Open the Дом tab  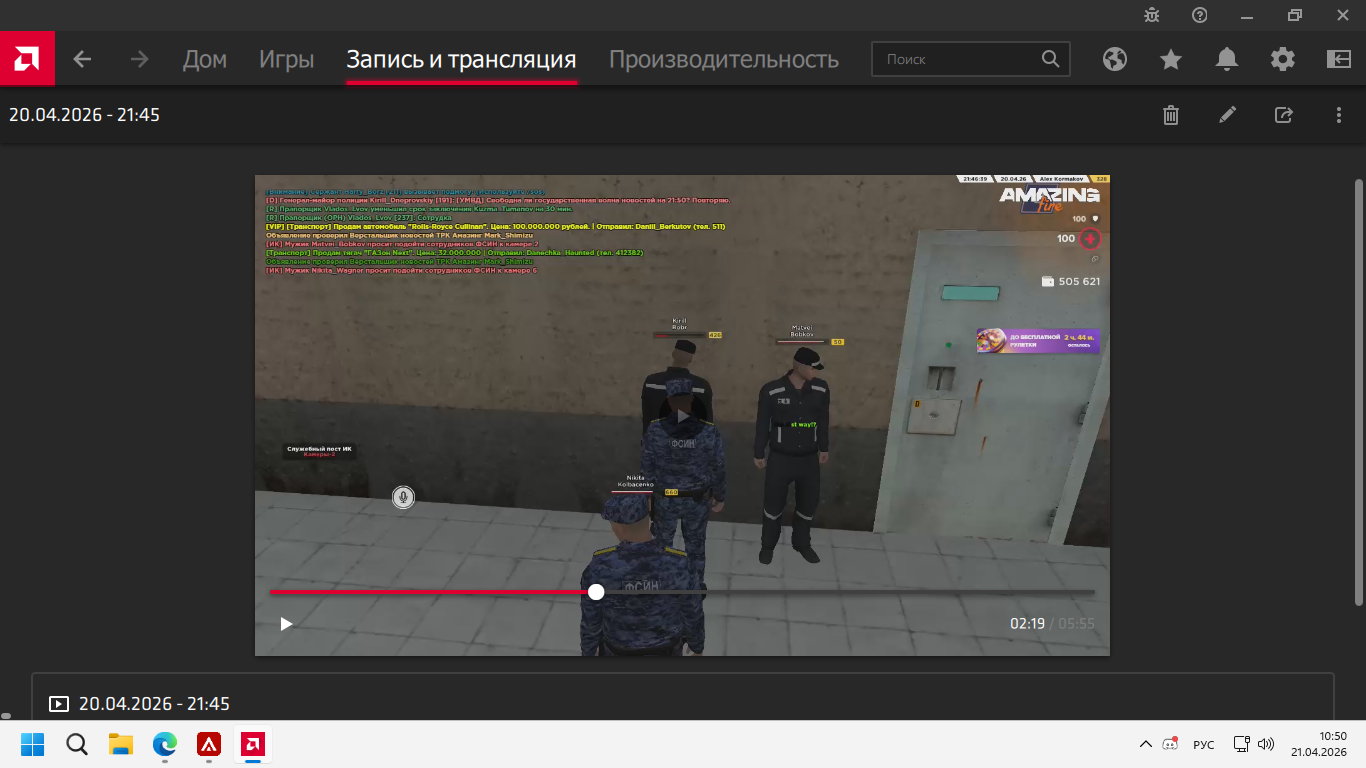click(x=205, y=59)
